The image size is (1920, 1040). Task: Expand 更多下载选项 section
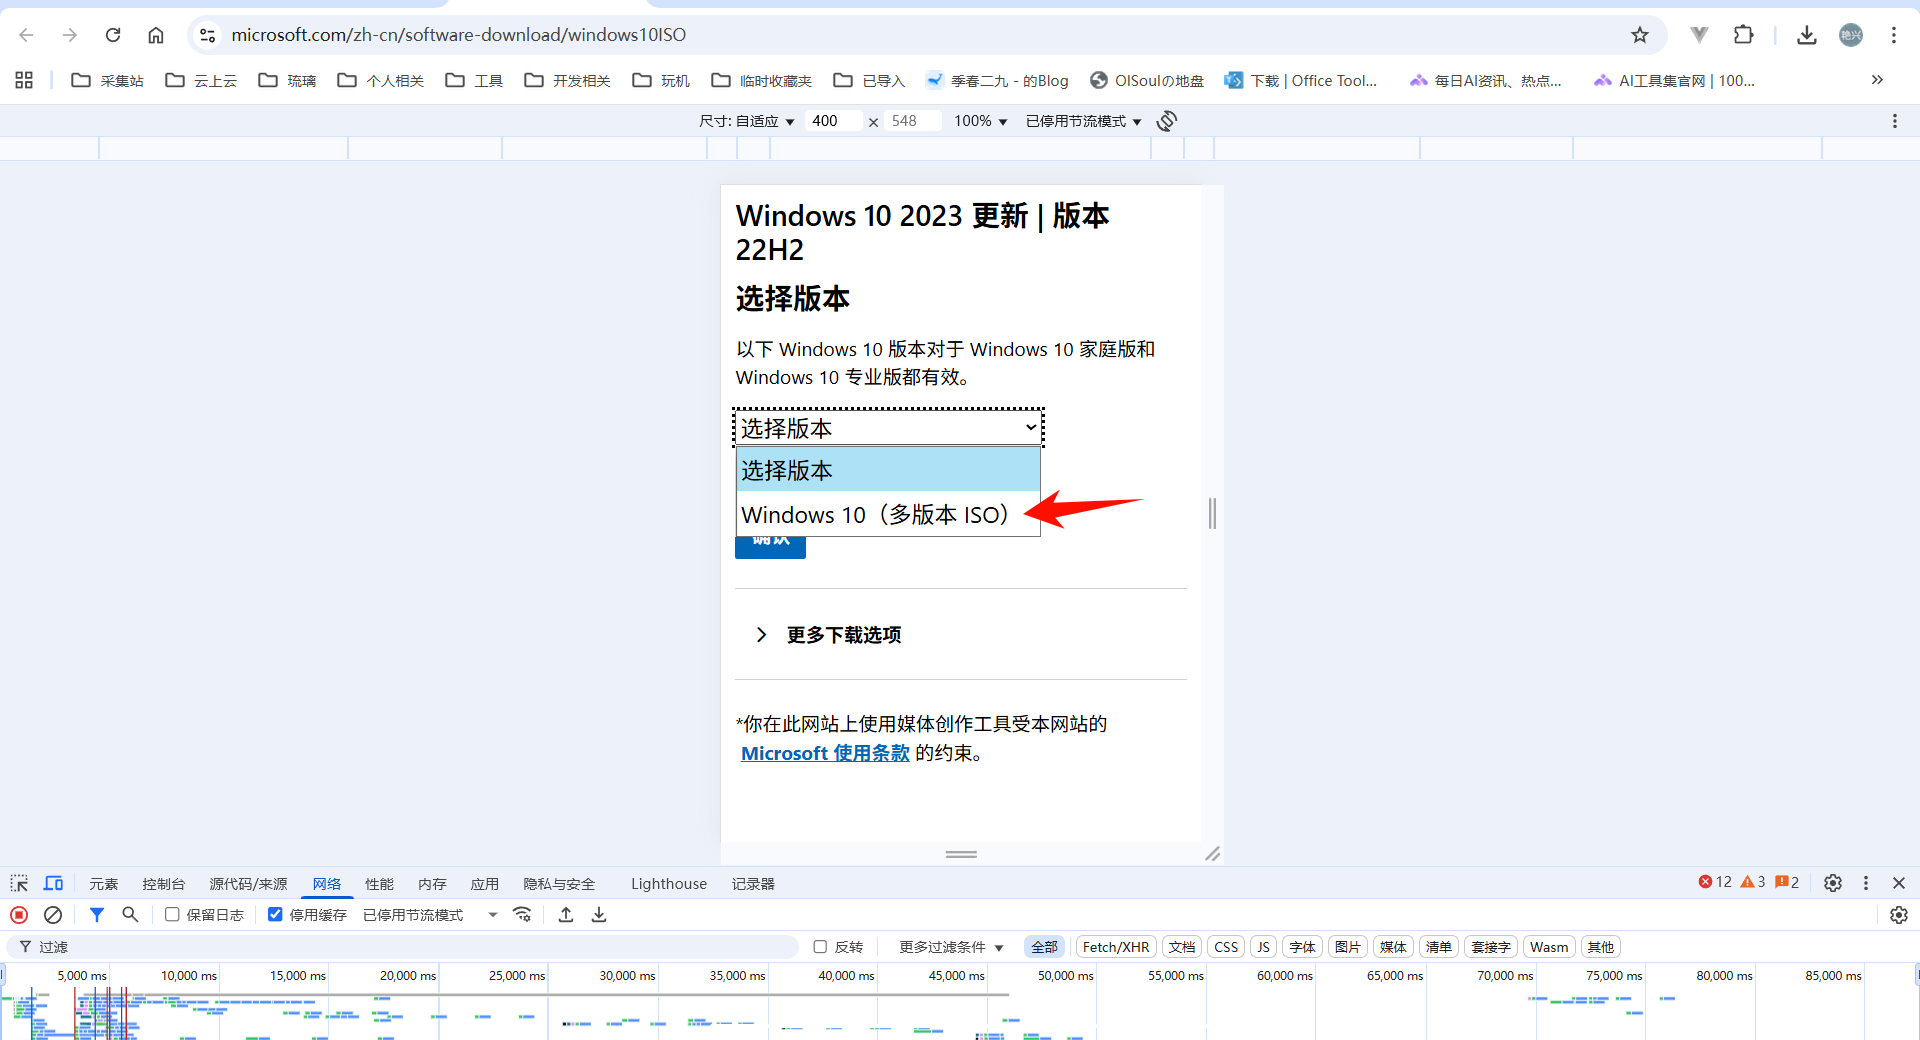pos(843,635)
